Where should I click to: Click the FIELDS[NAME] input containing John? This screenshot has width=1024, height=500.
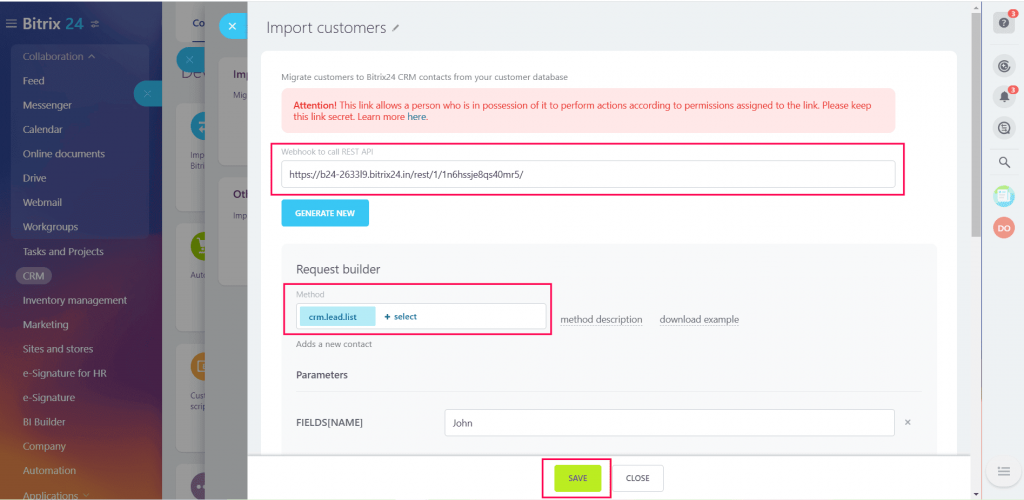pyautogui.click(x=669, y=423)
